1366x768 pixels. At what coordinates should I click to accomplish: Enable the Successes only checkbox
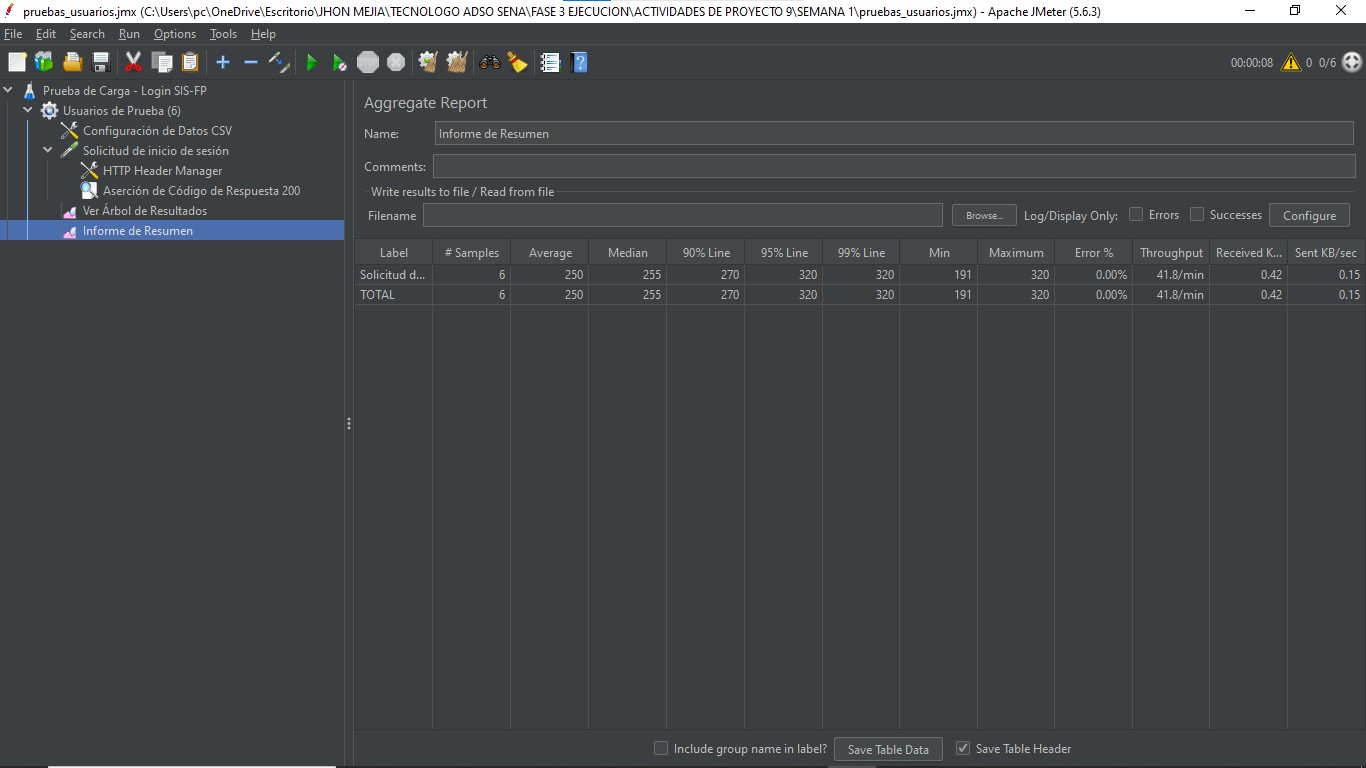1197,214
